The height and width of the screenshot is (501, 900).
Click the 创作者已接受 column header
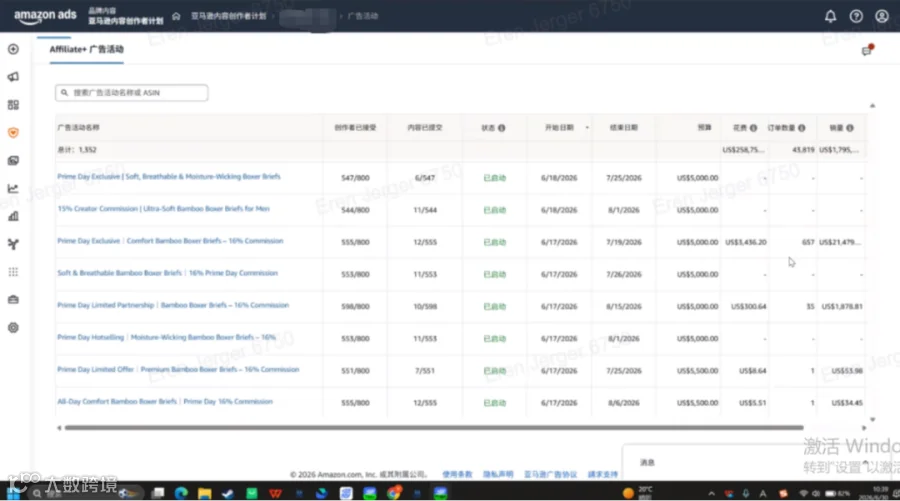pyautogui.click(x=355, y=127)
